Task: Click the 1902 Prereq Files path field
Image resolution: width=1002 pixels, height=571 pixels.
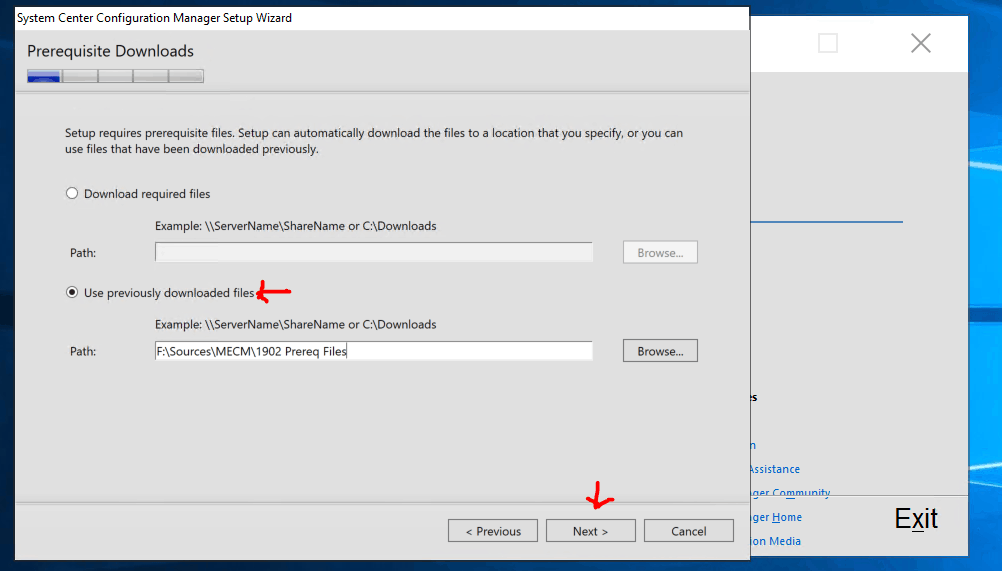Action: 374,351
